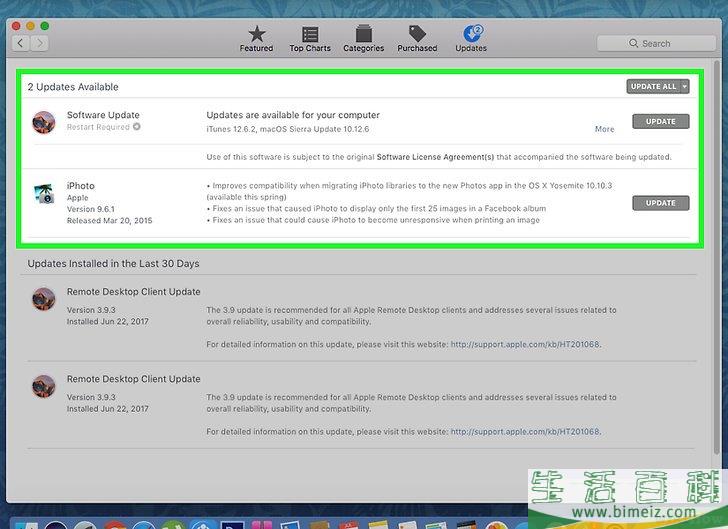Click the 'iTunes 12.6.2, macOS Sierra Update 10.12.6' text

click(288, 129)
